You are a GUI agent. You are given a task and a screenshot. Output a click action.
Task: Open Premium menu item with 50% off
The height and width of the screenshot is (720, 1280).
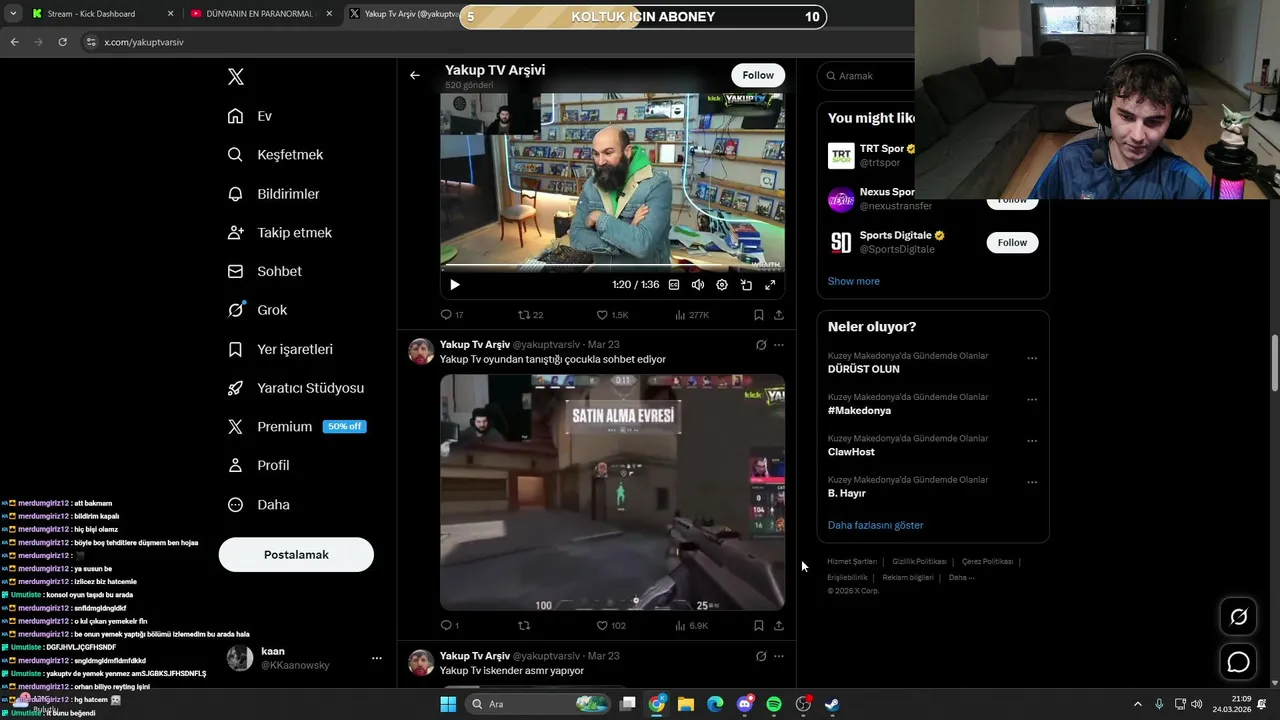pos(297,427)
